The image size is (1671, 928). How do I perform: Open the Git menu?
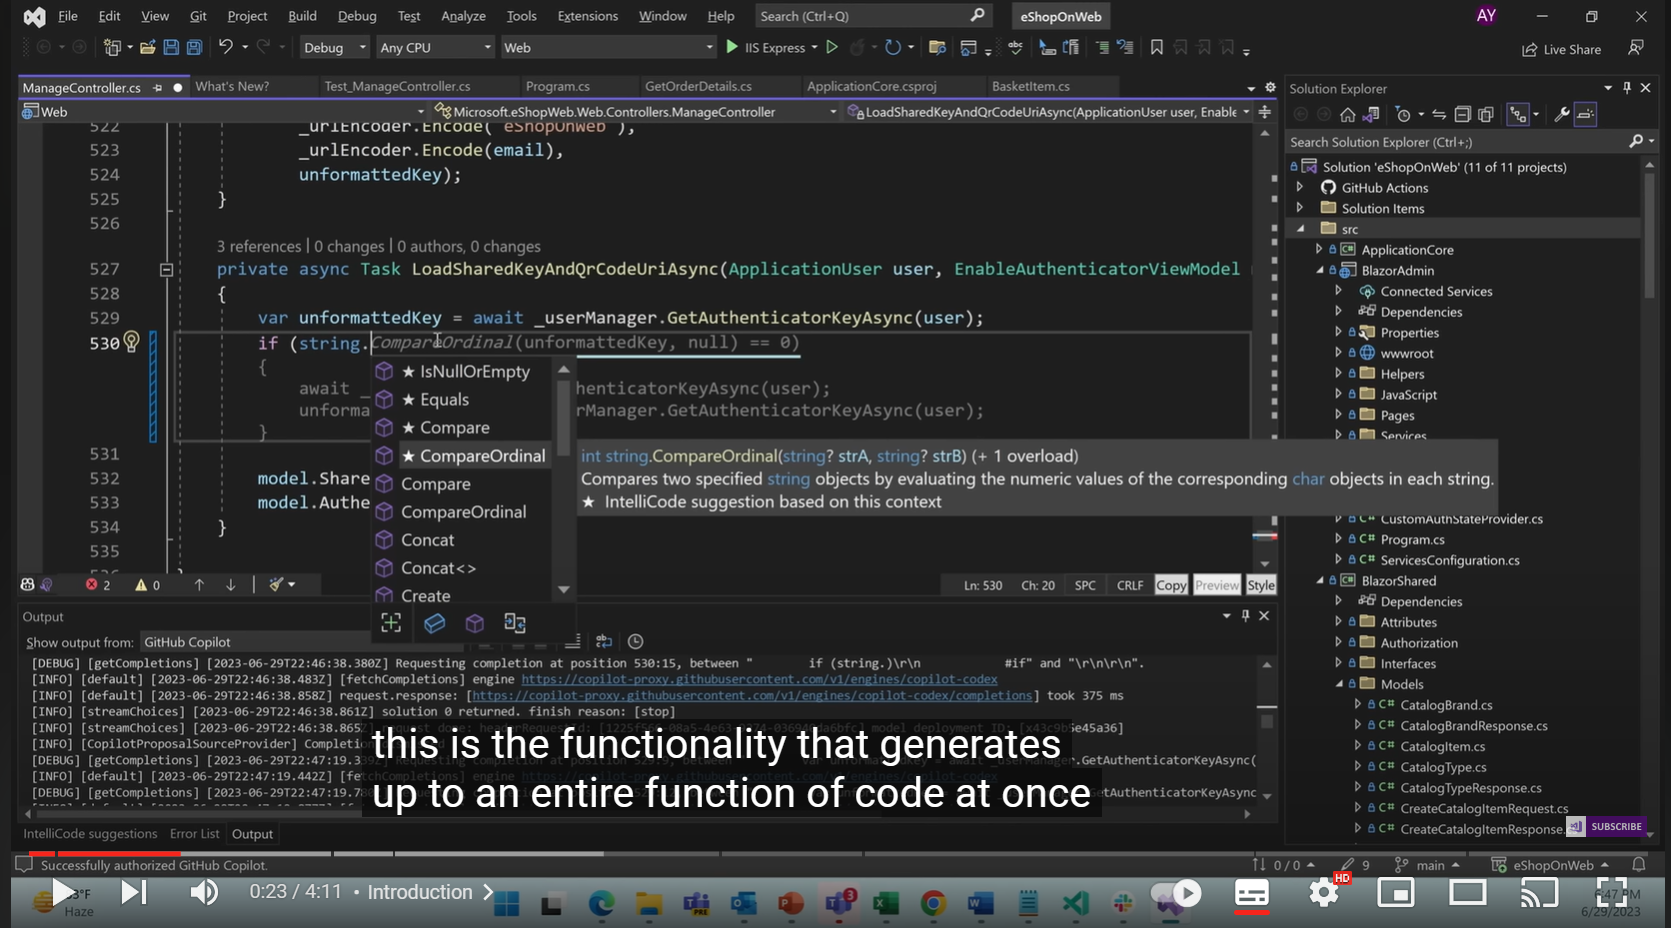point(197,16)
